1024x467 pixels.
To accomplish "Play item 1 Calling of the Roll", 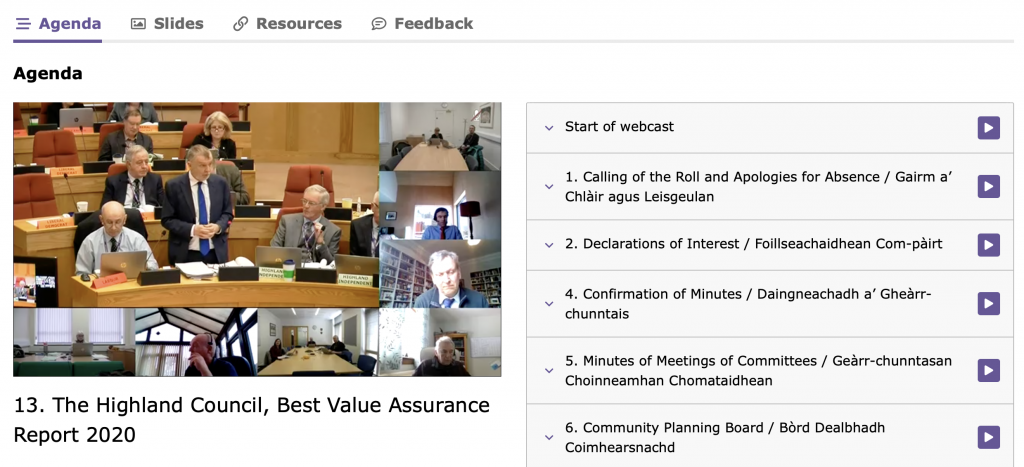I will pyautogui.click(x=988, y=187).
